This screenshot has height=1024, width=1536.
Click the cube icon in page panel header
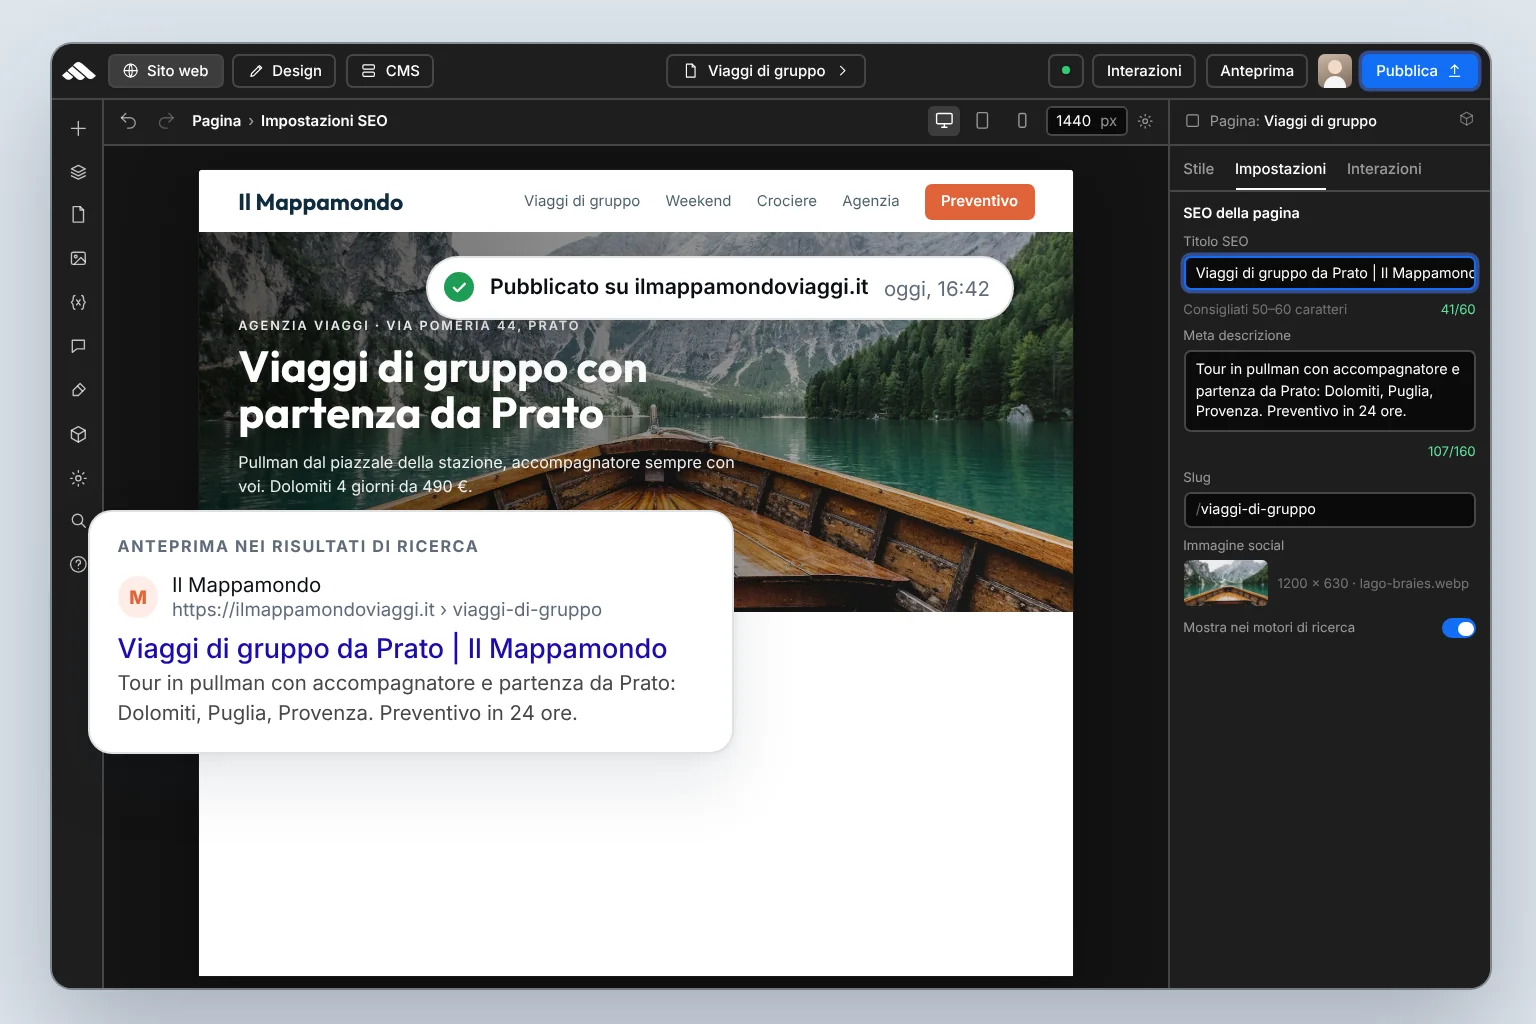[1466, 119]
